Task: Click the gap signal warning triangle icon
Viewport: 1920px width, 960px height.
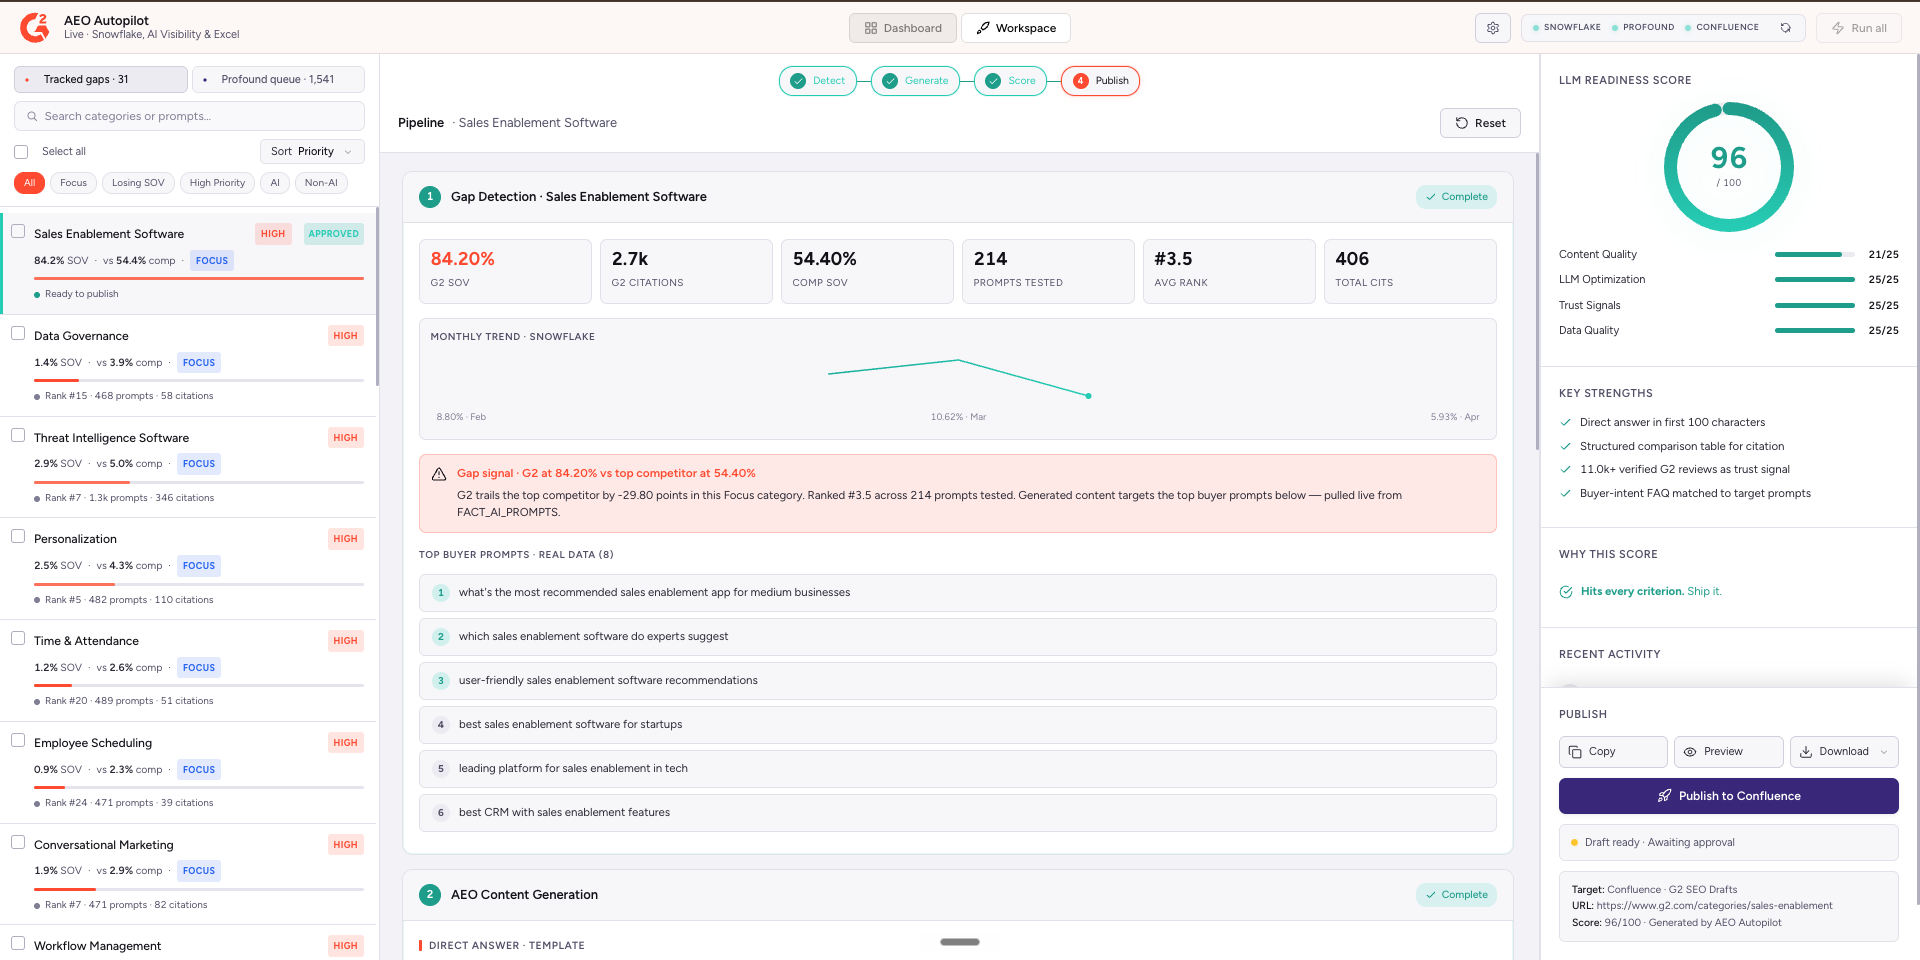Action: [439, 474]
